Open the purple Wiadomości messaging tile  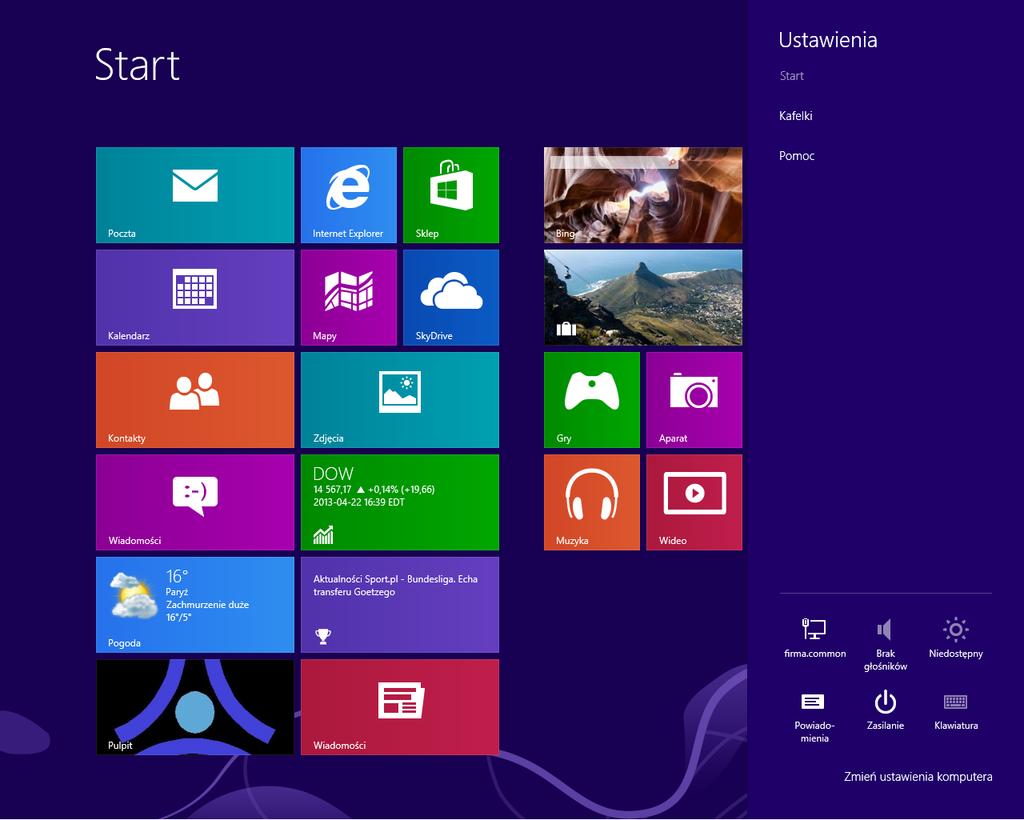tap(195, 502)
